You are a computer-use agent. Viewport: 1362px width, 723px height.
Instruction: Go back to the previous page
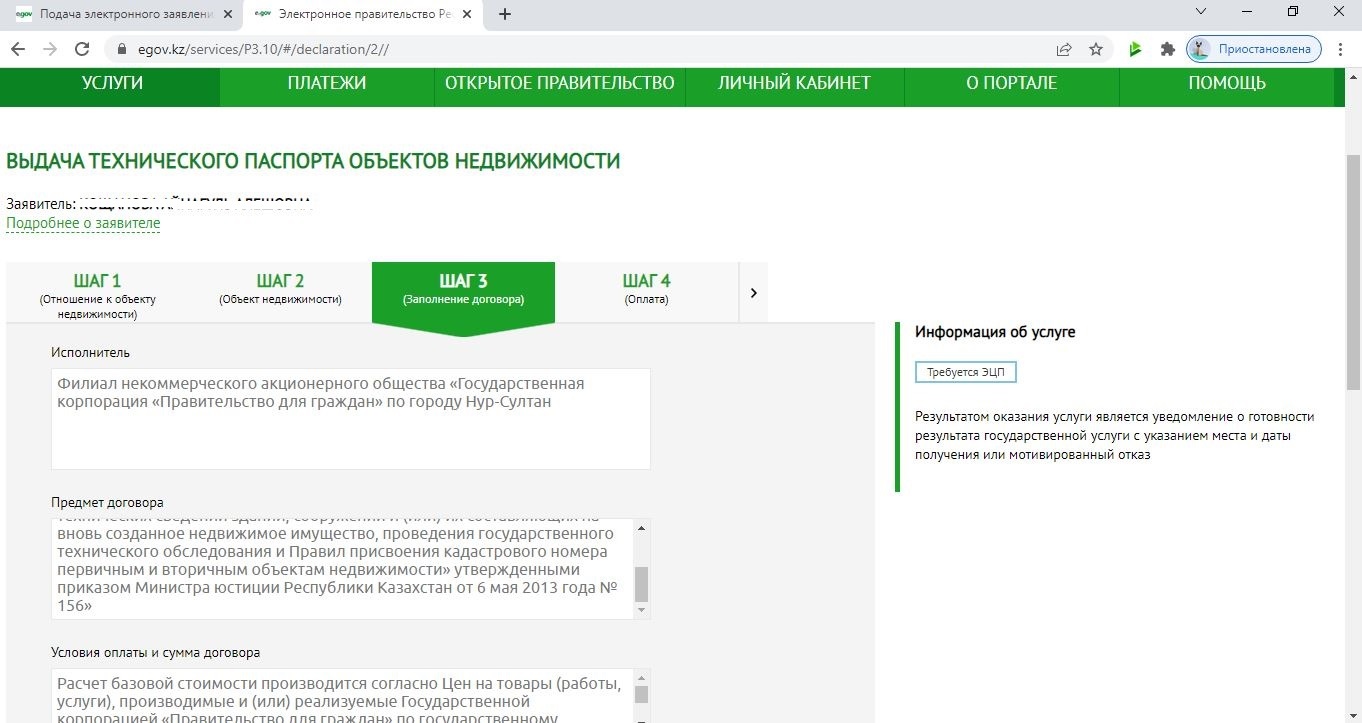pyautogui.click(x=18, y=49)
